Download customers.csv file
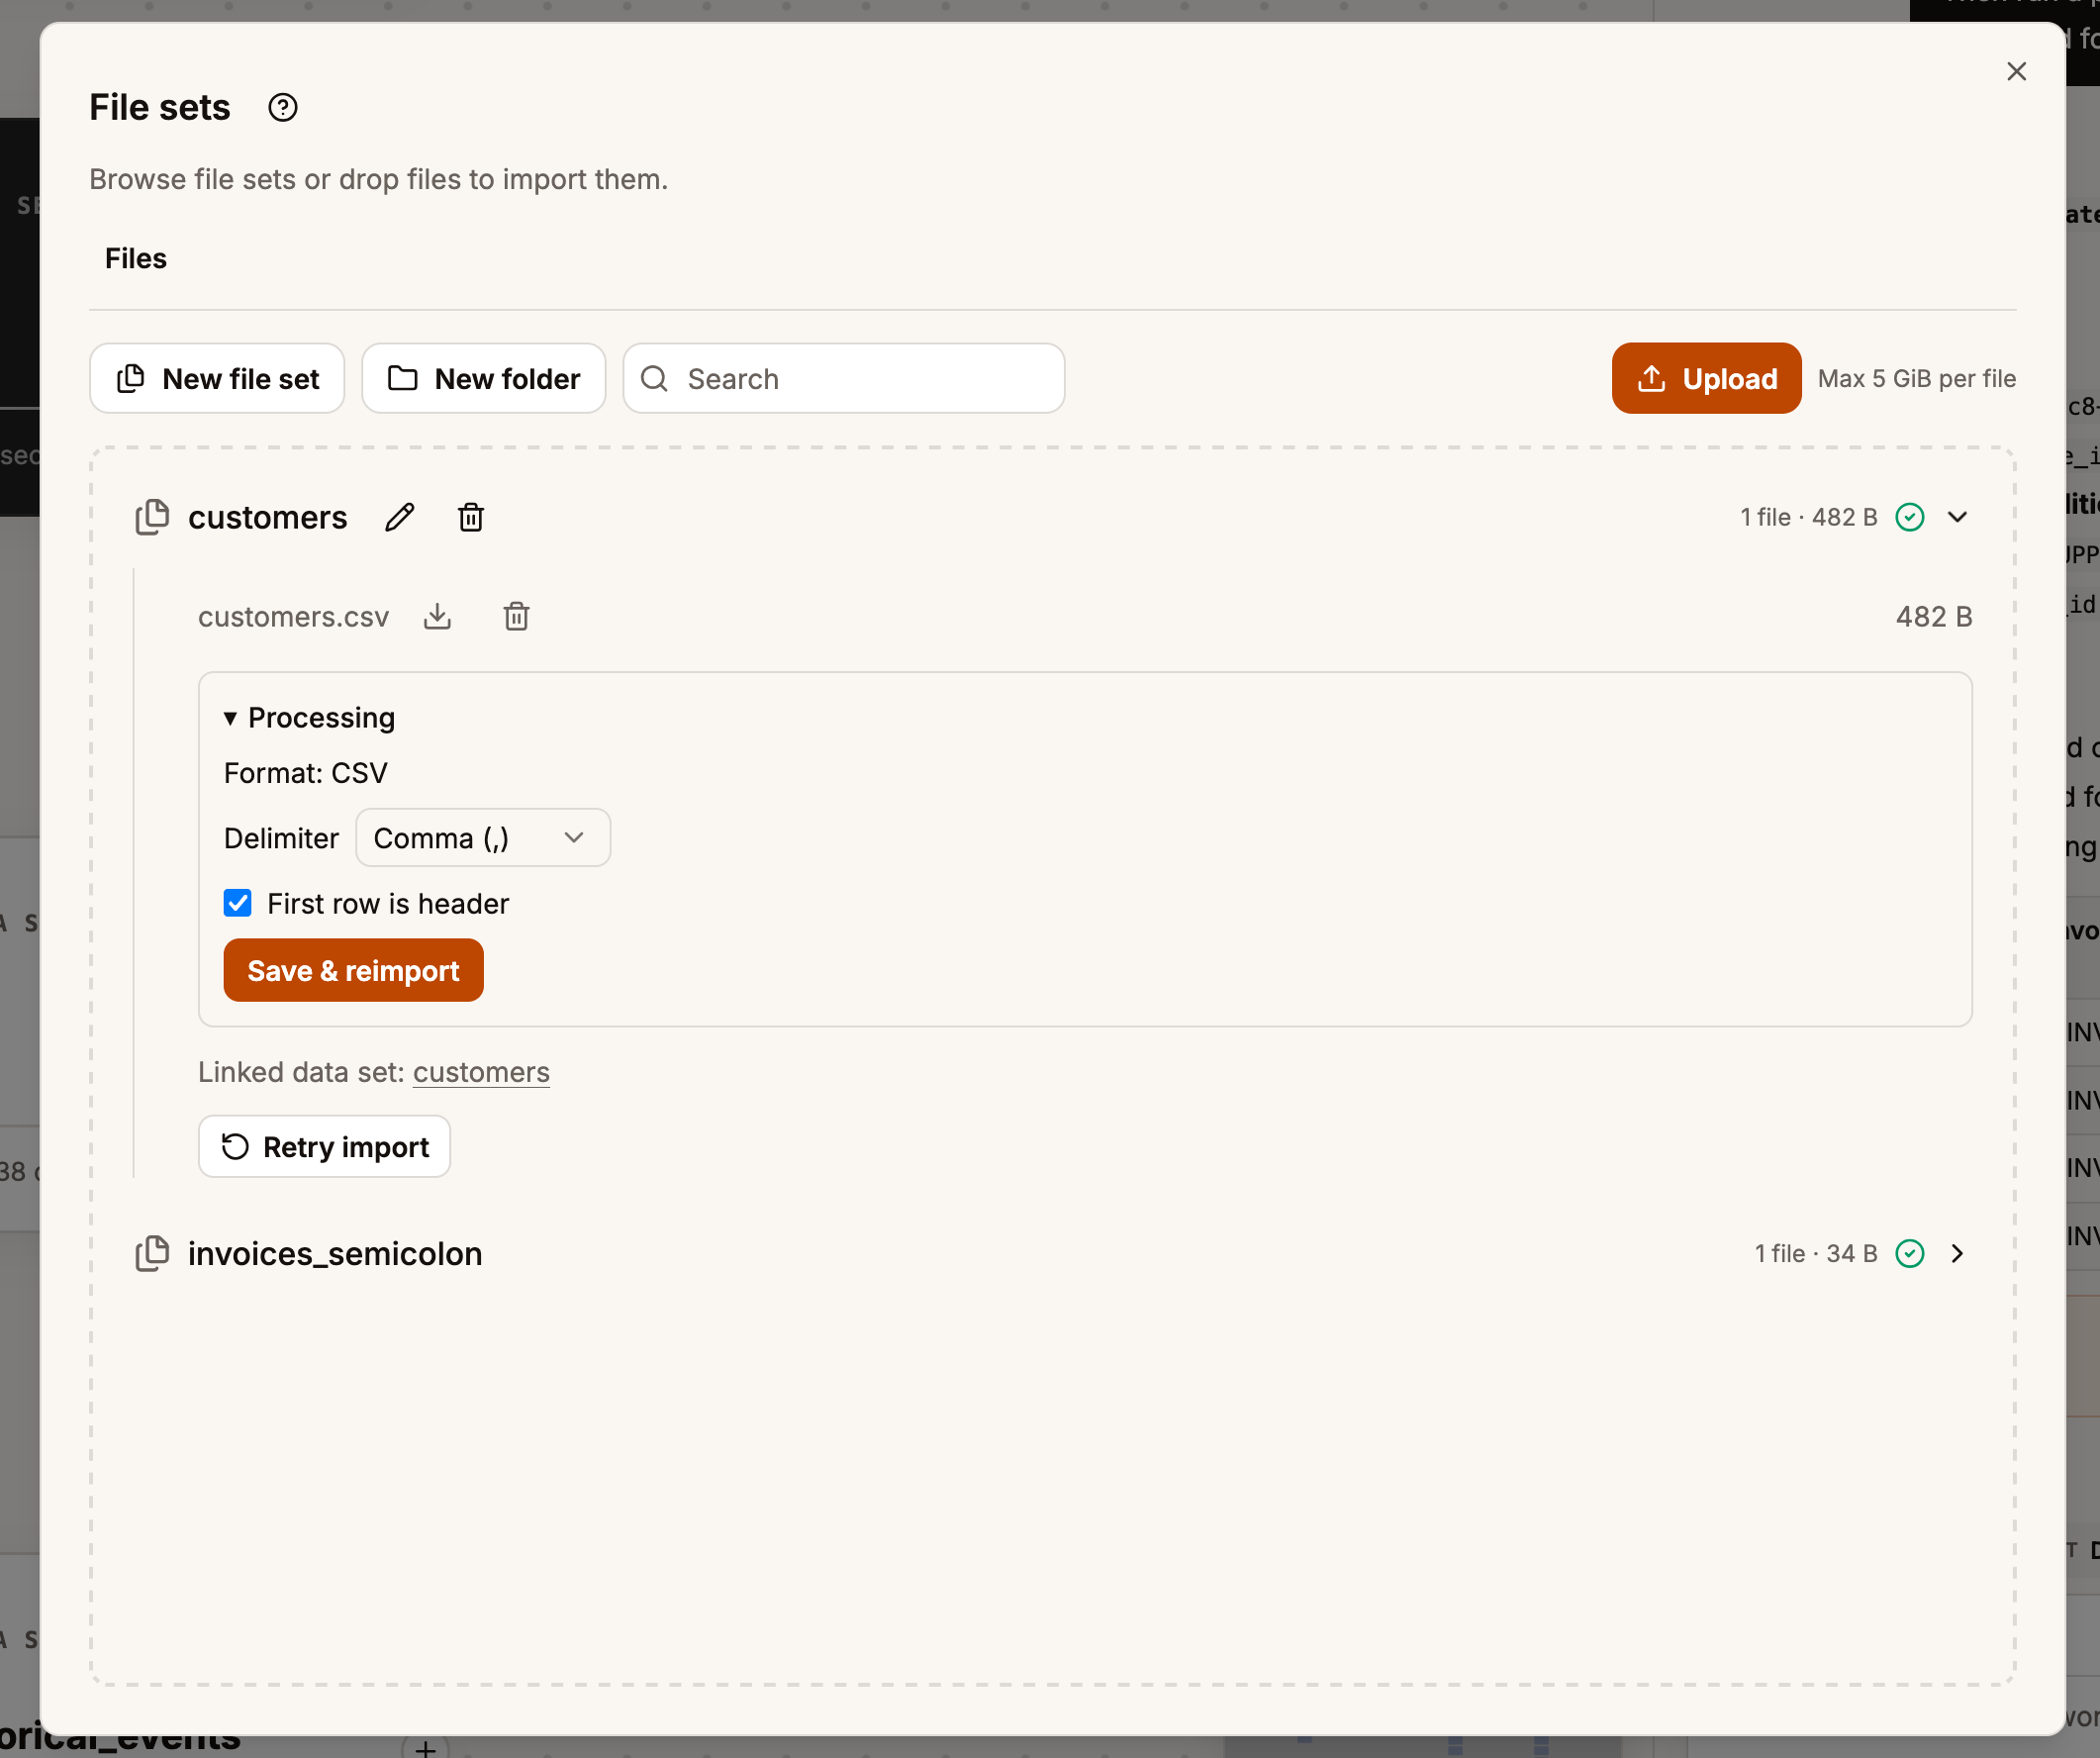Viewport: 2100px width, 1758px height. 437,616
